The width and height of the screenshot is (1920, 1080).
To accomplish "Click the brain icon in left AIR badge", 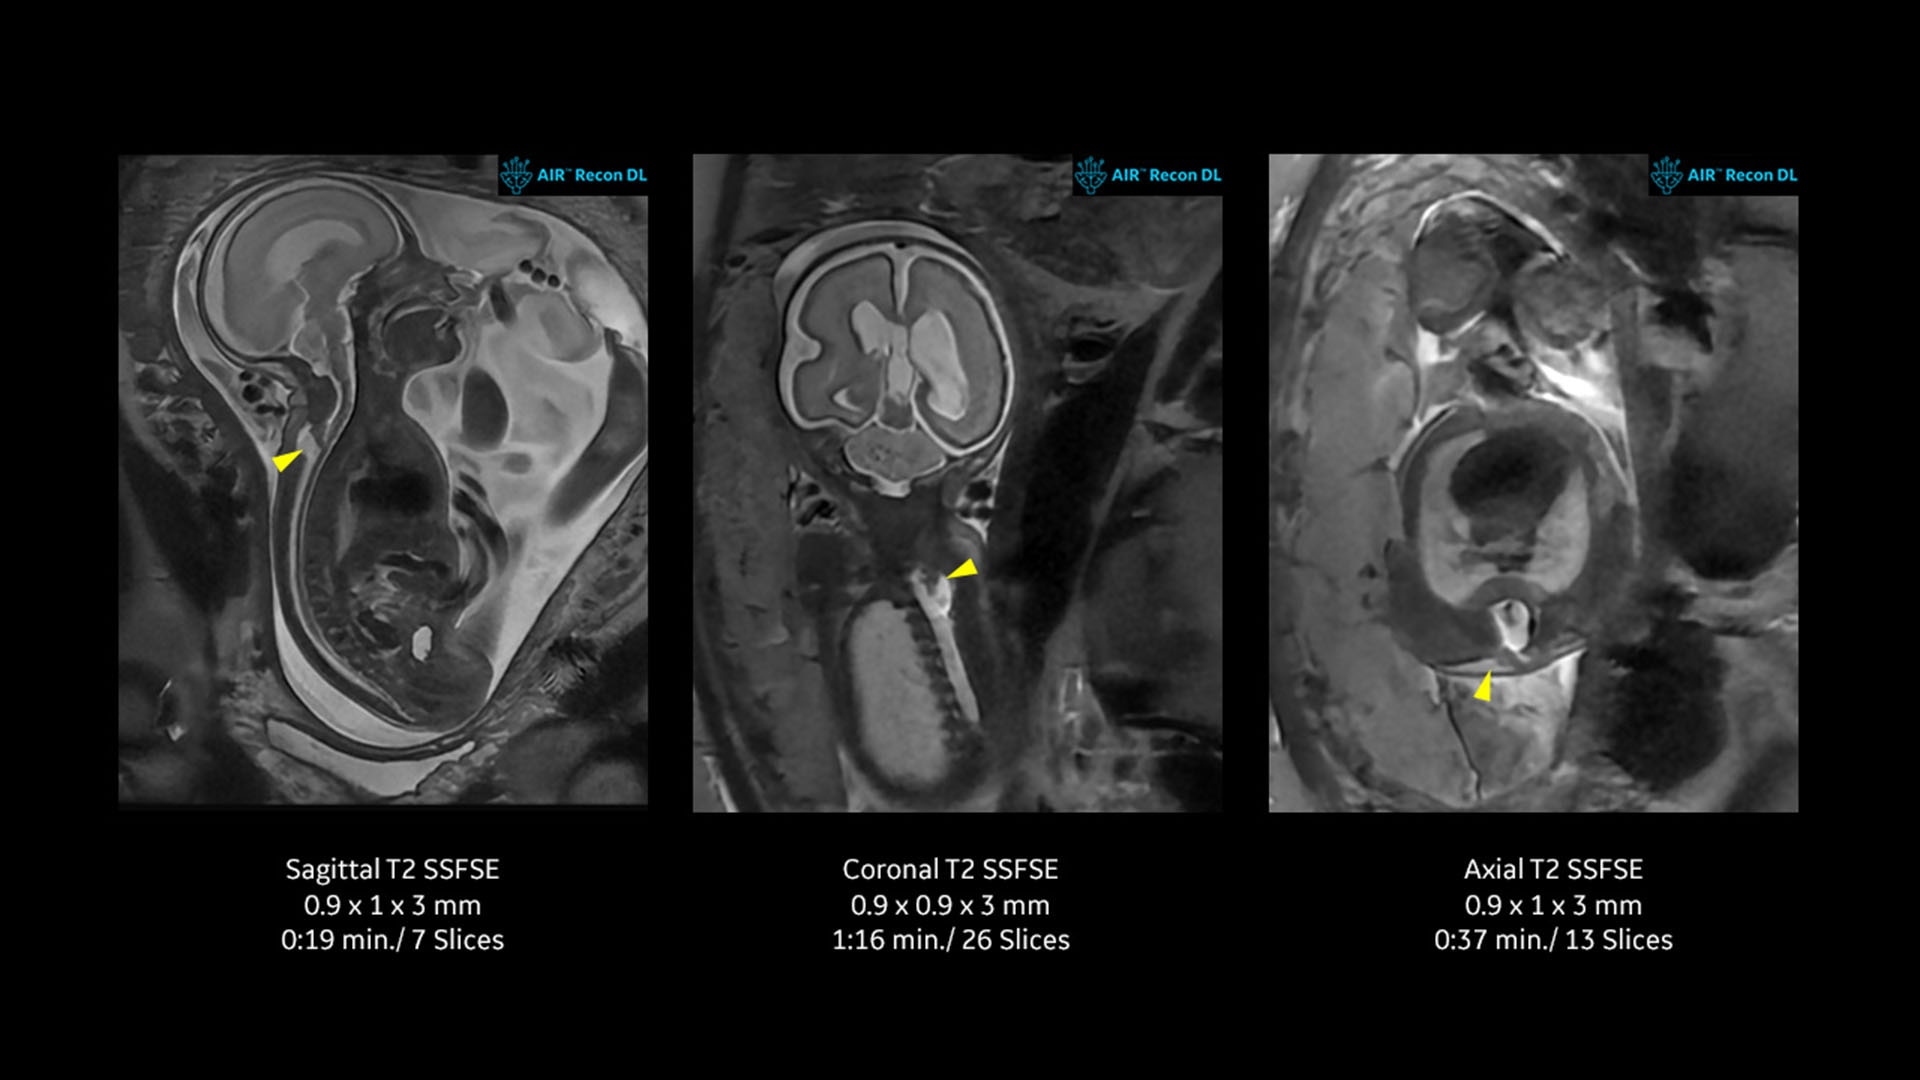I will click(516, 175).
